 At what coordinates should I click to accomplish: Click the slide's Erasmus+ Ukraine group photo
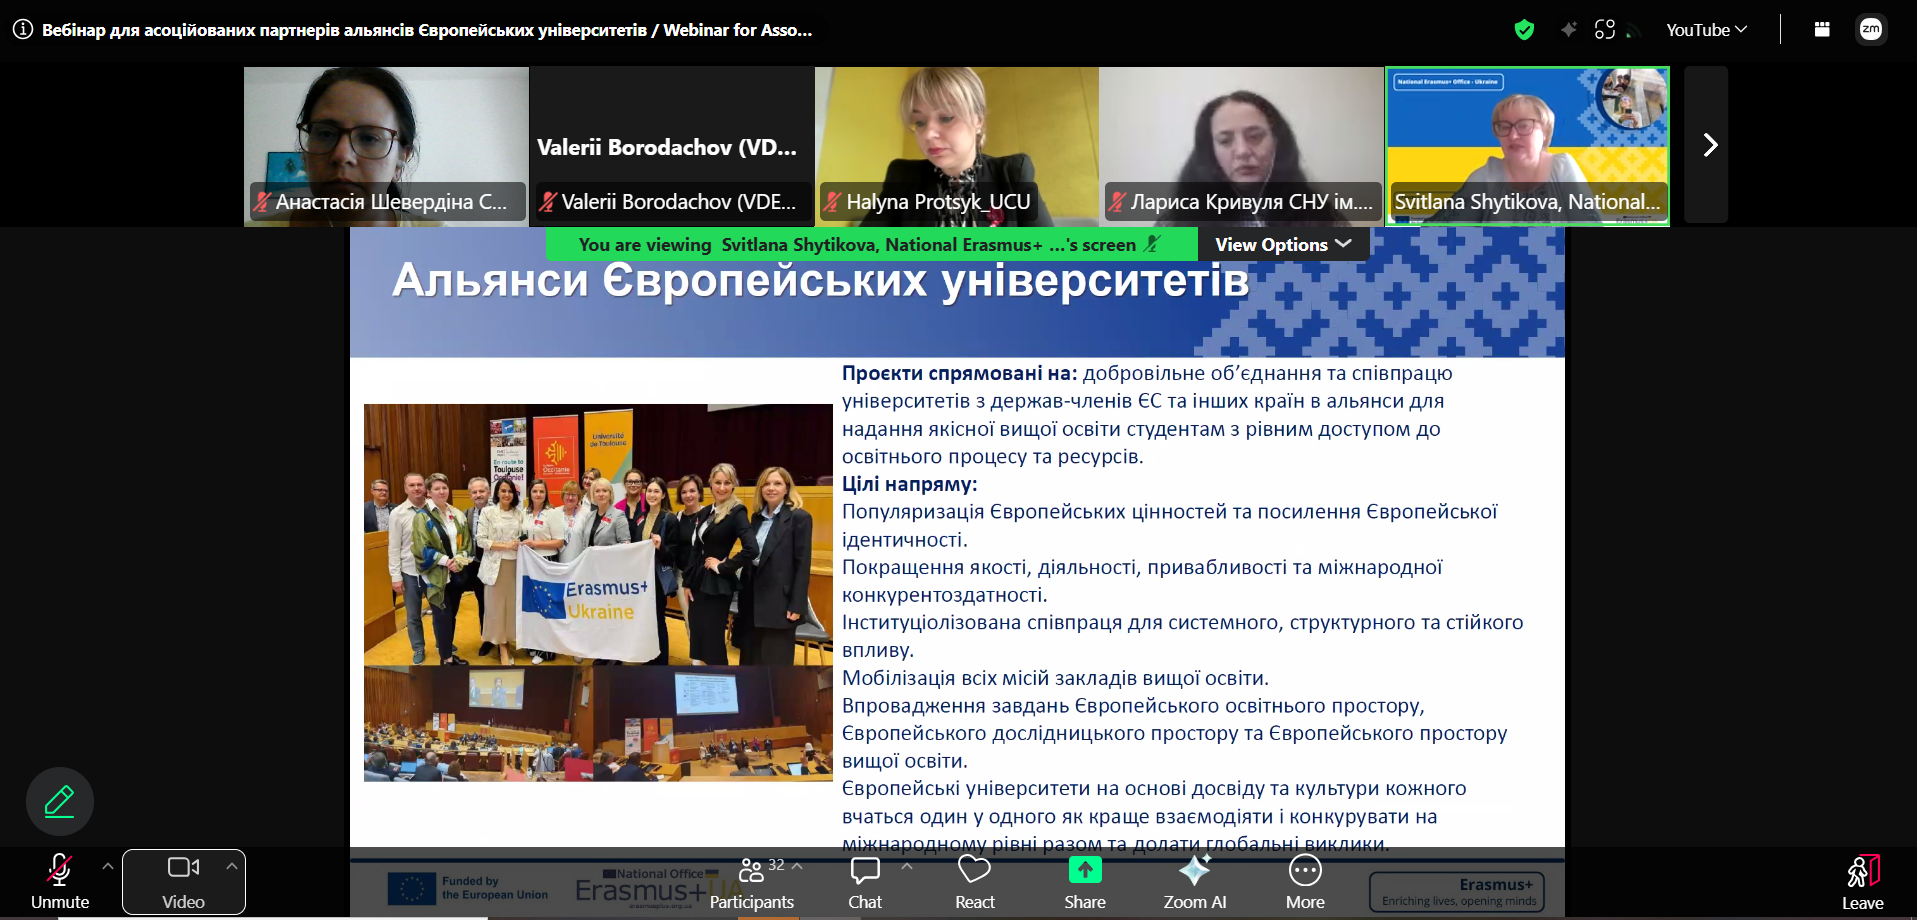[x=598, y=534]
